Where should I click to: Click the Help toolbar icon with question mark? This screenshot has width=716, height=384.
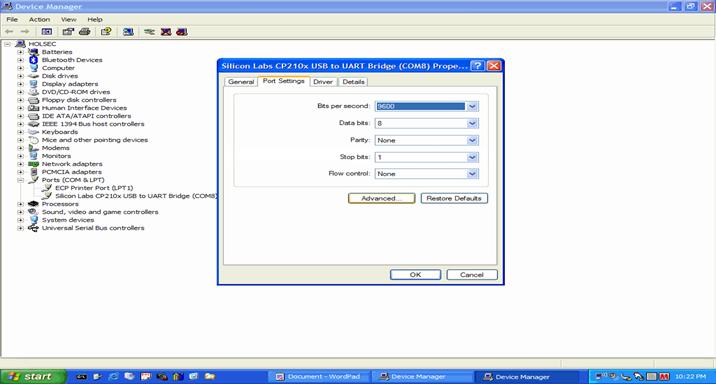106,32
